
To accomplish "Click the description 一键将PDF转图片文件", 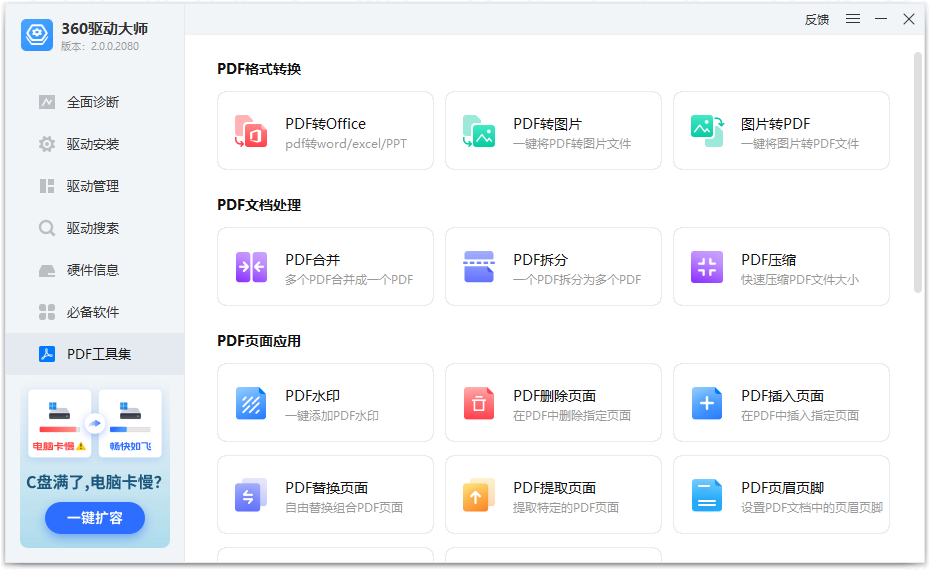I will pos(572,144).
